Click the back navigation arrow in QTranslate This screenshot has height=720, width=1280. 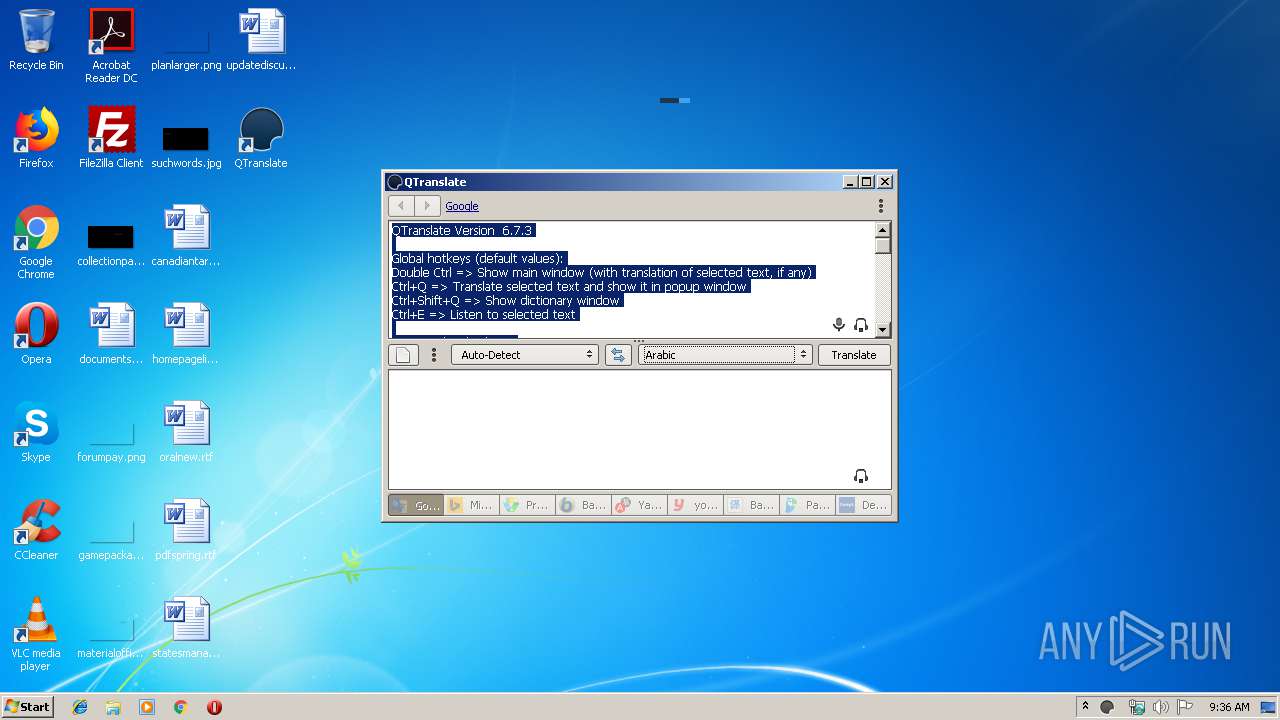401,206
